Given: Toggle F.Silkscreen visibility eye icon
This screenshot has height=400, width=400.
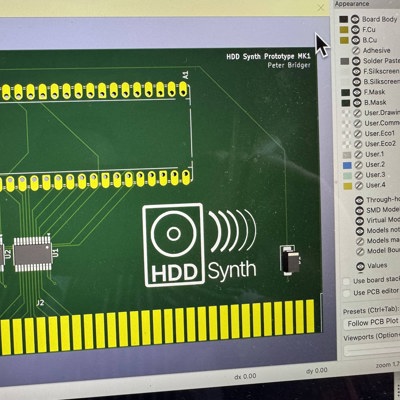Looking at the screenshot, I should coord(357,71).
